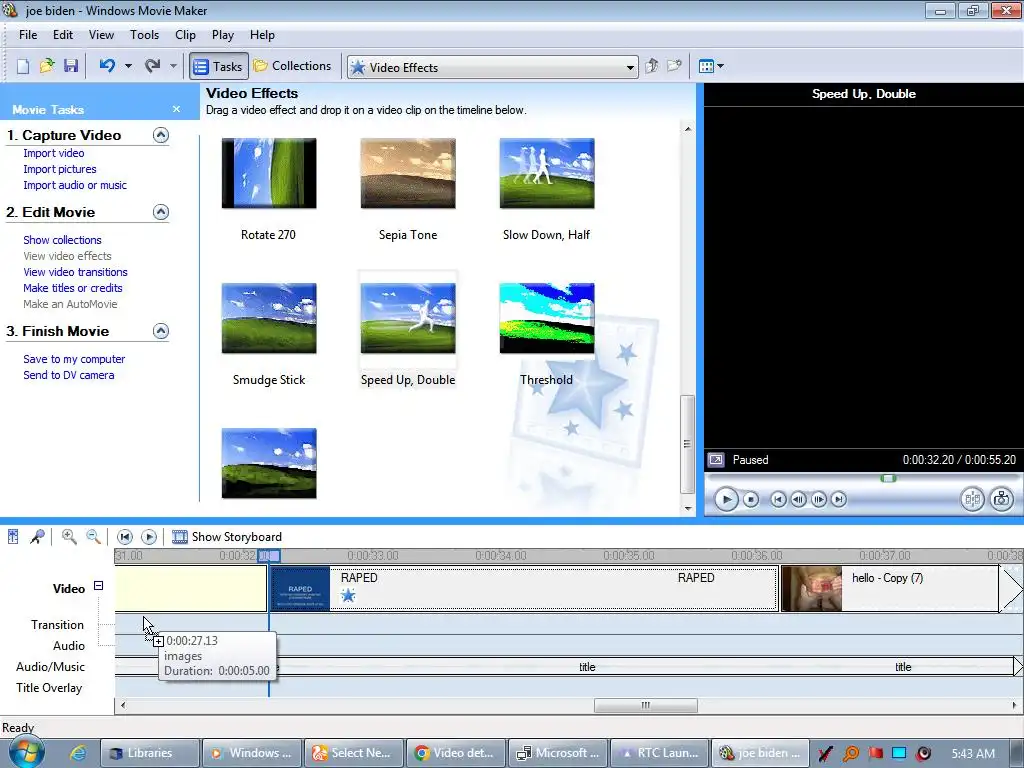Viewport: 1024px width, 768px height.
Task: Redo the last undone action
Action: 153,66
